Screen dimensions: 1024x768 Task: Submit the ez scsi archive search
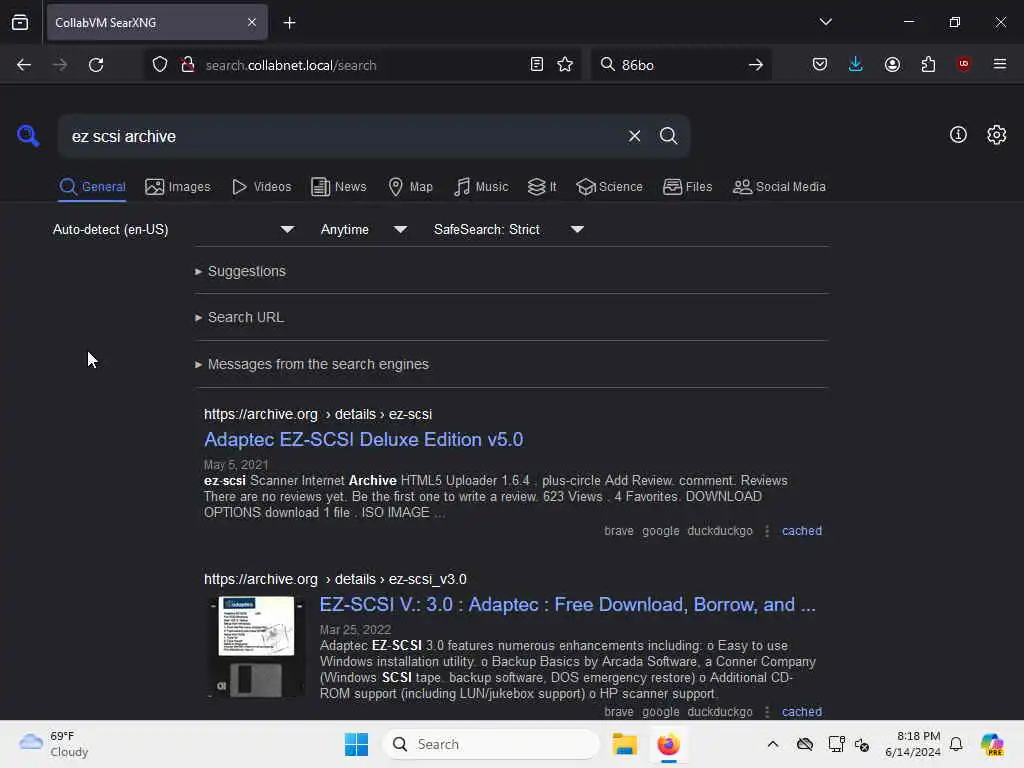tap(668, 136)
